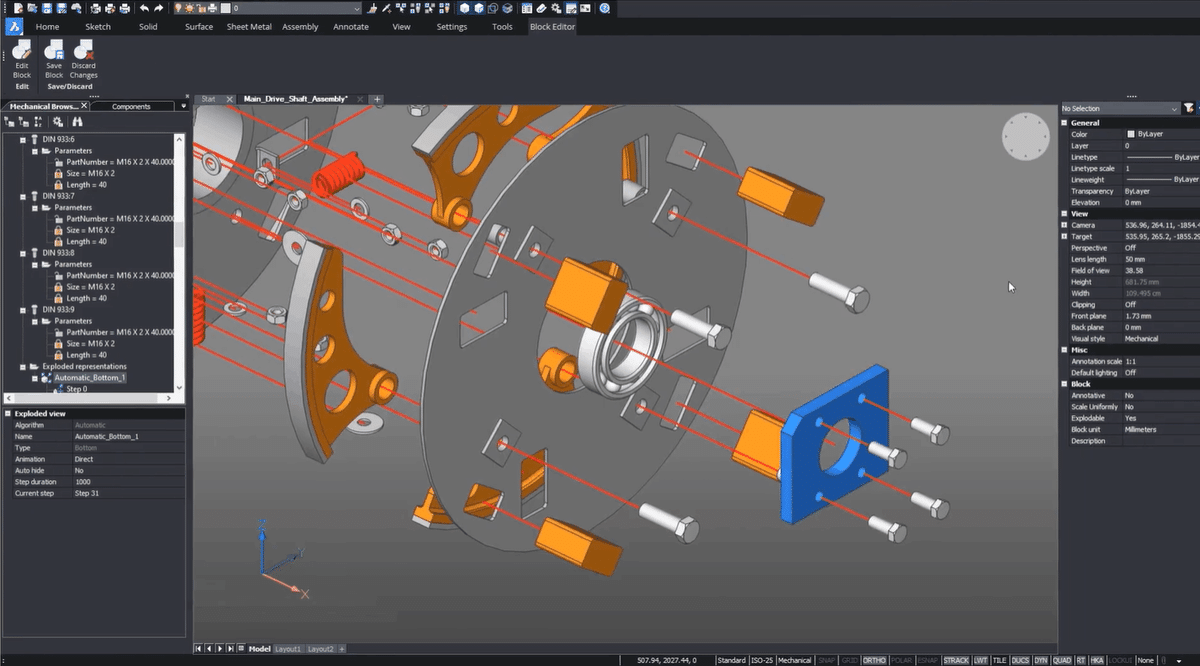The height and width of the screenshot is (666, 1200).
Task: Toggle STRACK in the status bar
Action: coord(955,660)
